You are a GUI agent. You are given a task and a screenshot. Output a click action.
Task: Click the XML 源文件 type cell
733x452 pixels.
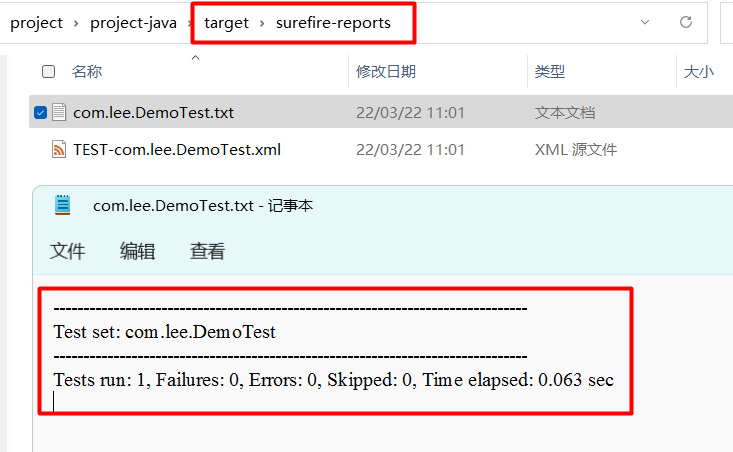pyautogui.click(x=575, y=150)
